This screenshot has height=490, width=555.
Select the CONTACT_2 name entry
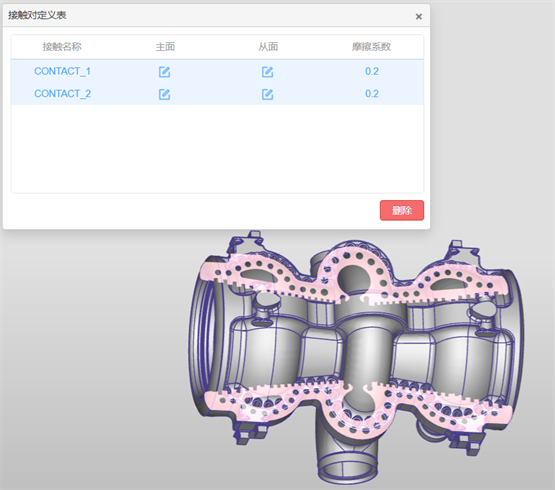tap(62, 94)
